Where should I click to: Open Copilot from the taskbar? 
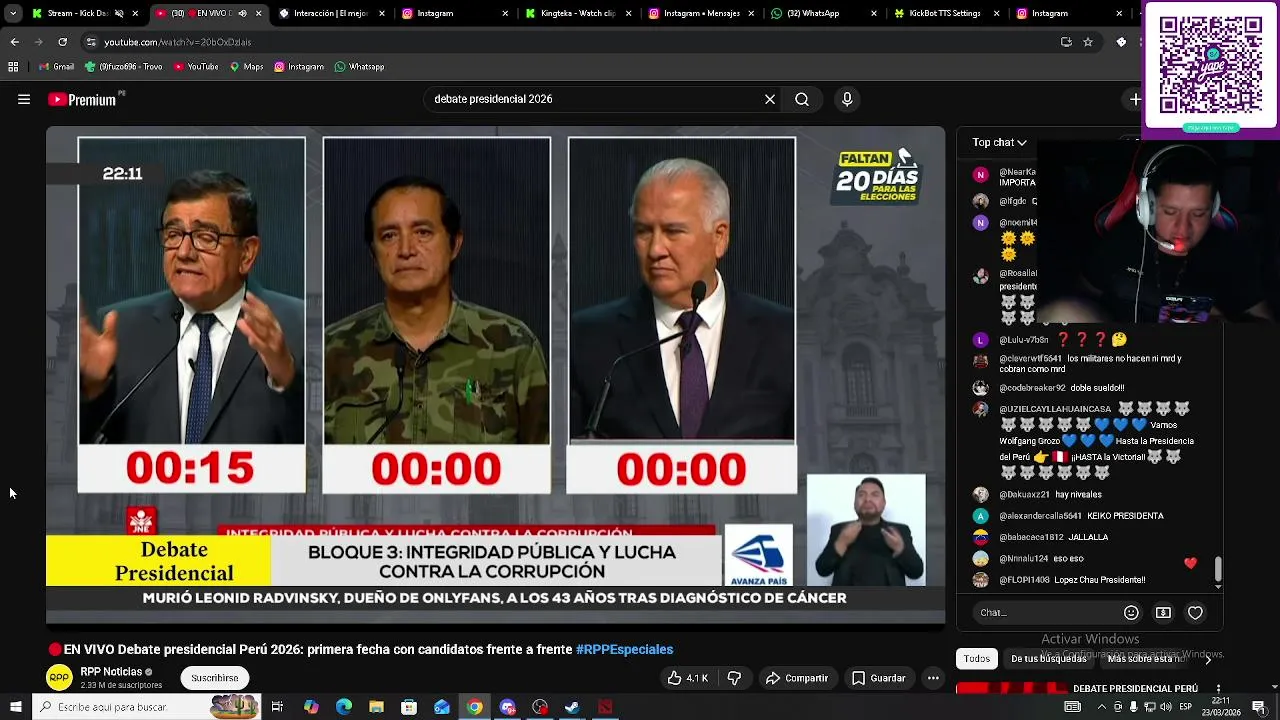(311, 707)
